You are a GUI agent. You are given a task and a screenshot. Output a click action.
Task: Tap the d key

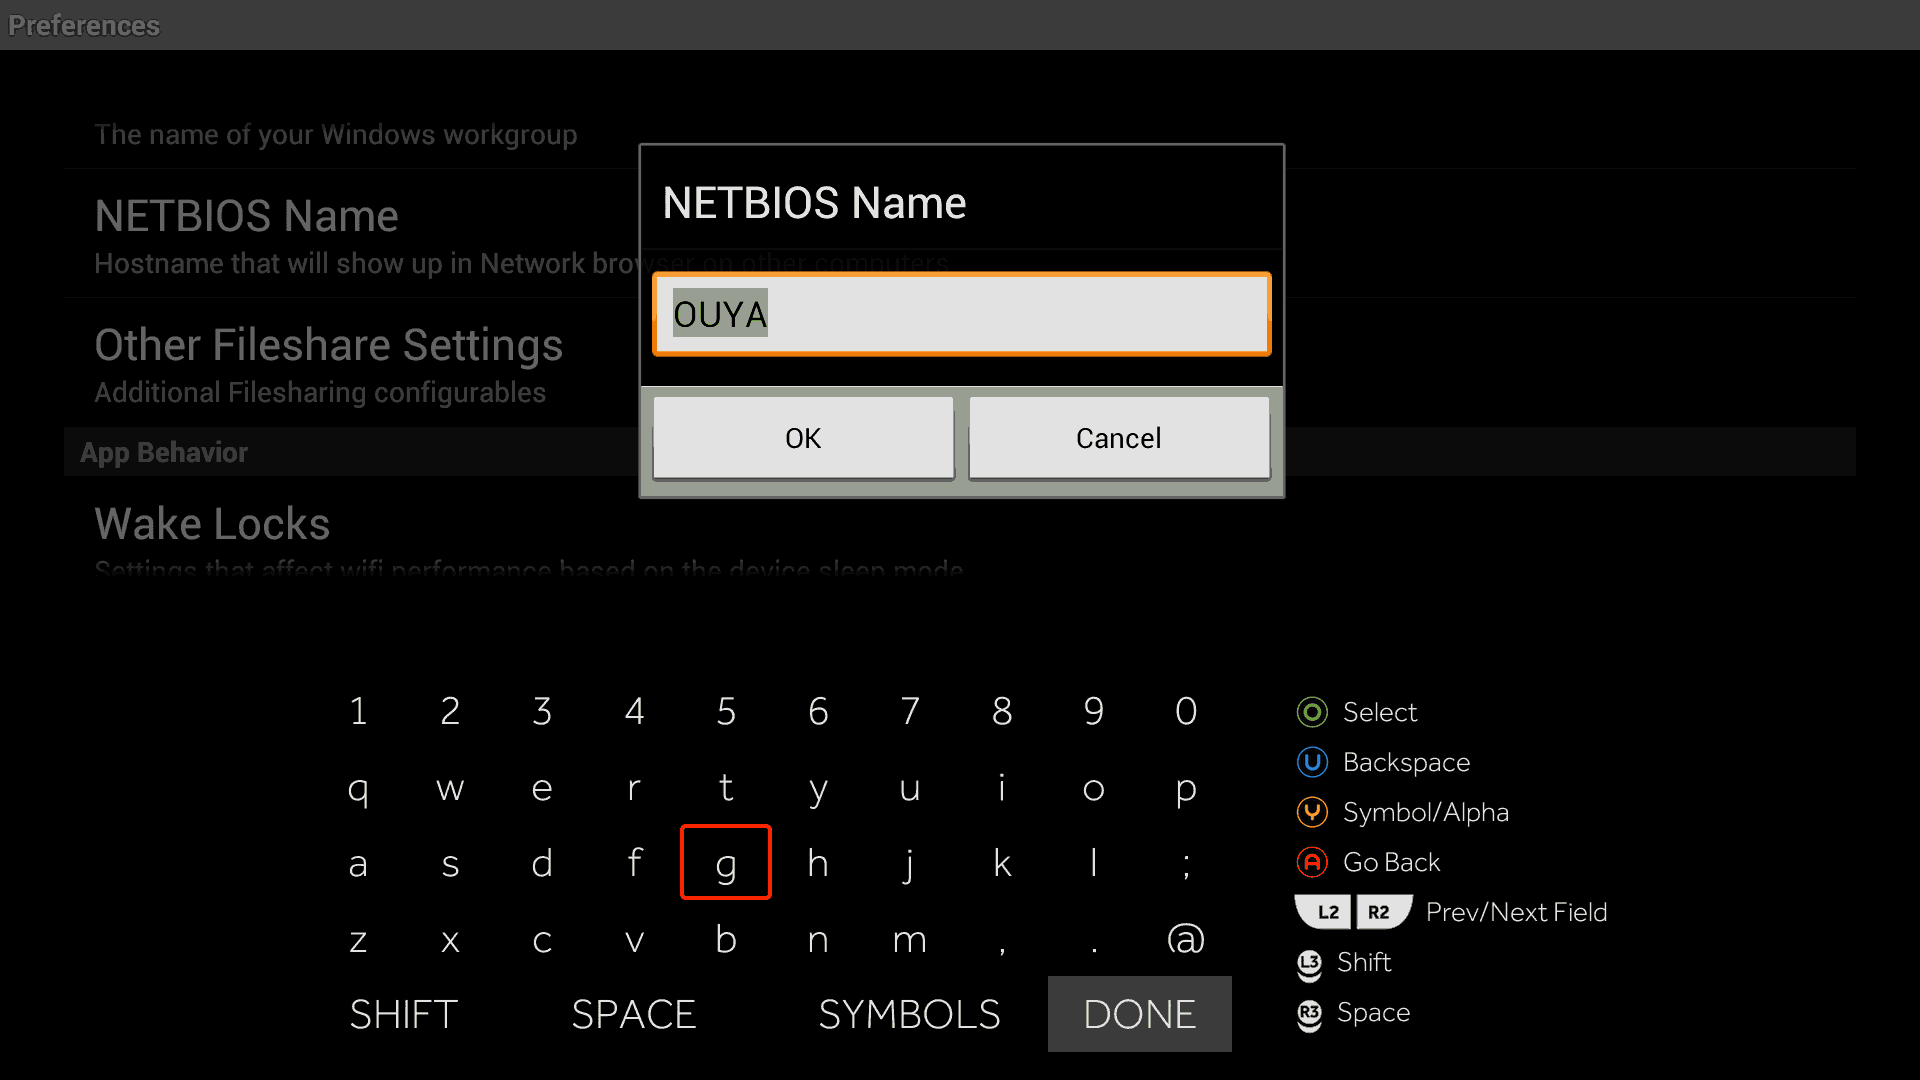[x=542, y=863]
